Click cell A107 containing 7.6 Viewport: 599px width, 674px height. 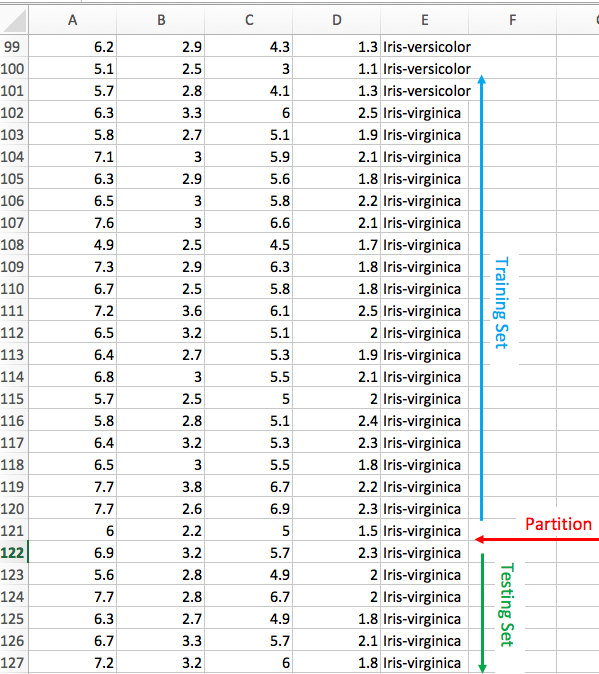coord(73,223)
